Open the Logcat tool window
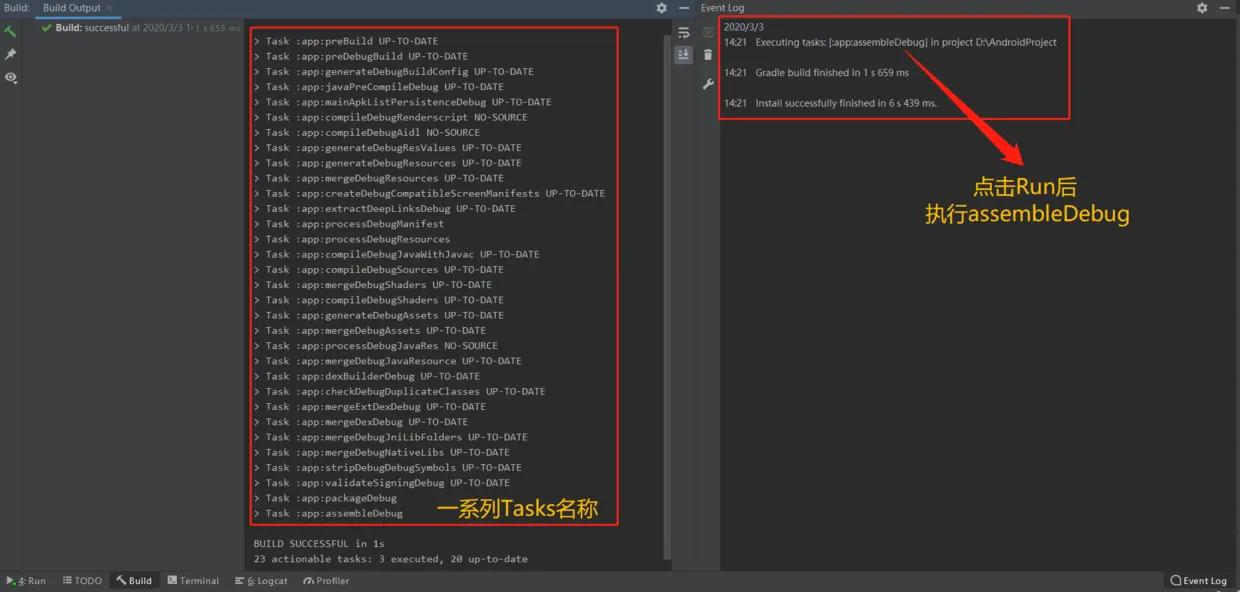The height and width of the screenshot is (592, 1240). [261, 580]
